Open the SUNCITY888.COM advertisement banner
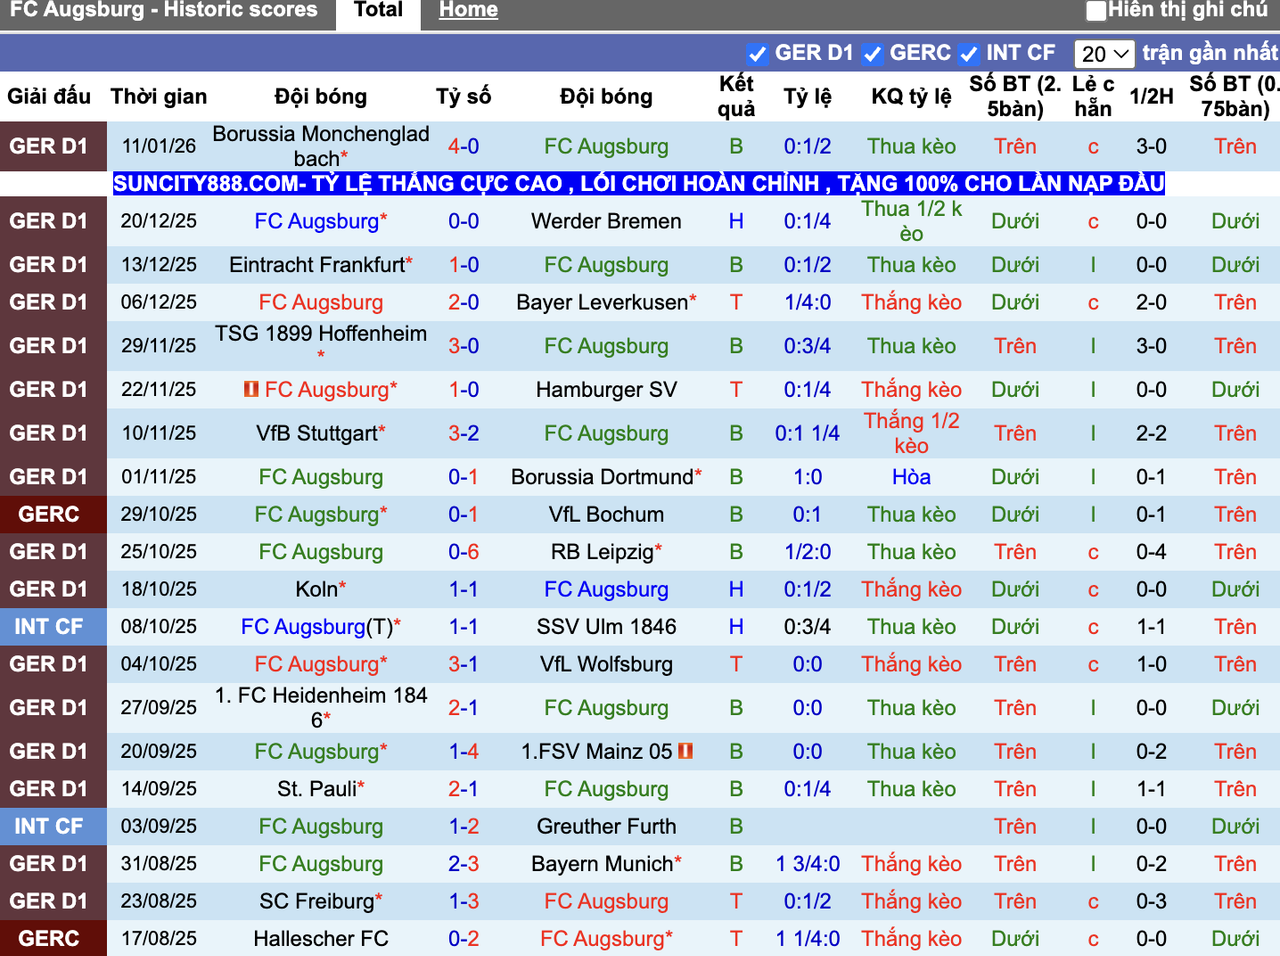Image resolution: width=1280 pixels, height=956 pixels. pyautogui.click(x=639, y=184)
